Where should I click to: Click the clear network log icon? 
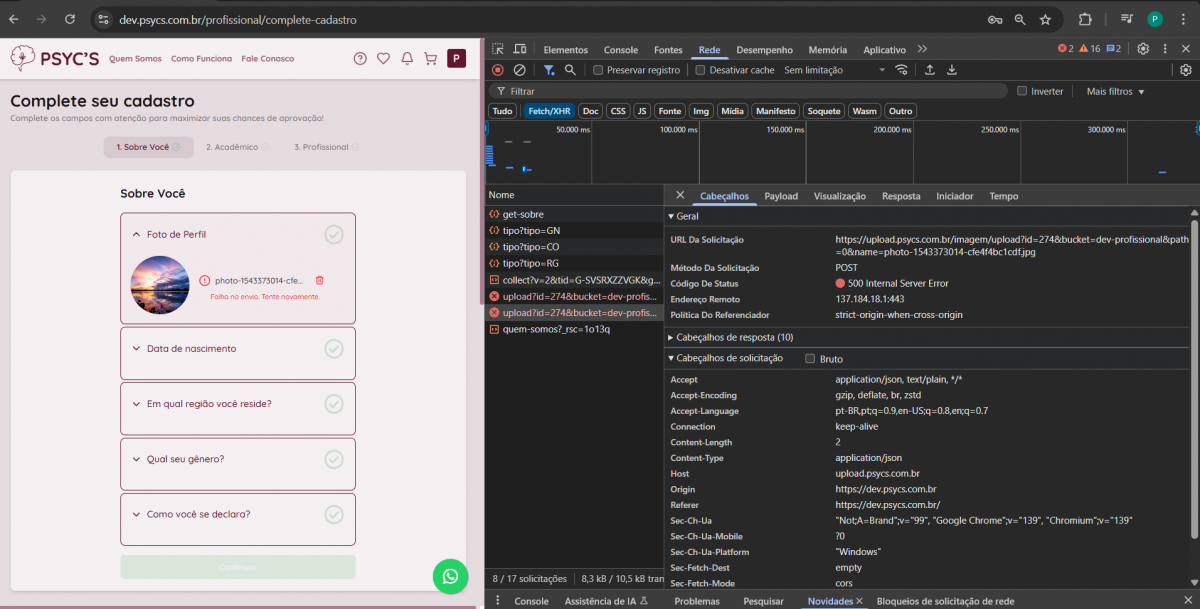coord(519,70)
